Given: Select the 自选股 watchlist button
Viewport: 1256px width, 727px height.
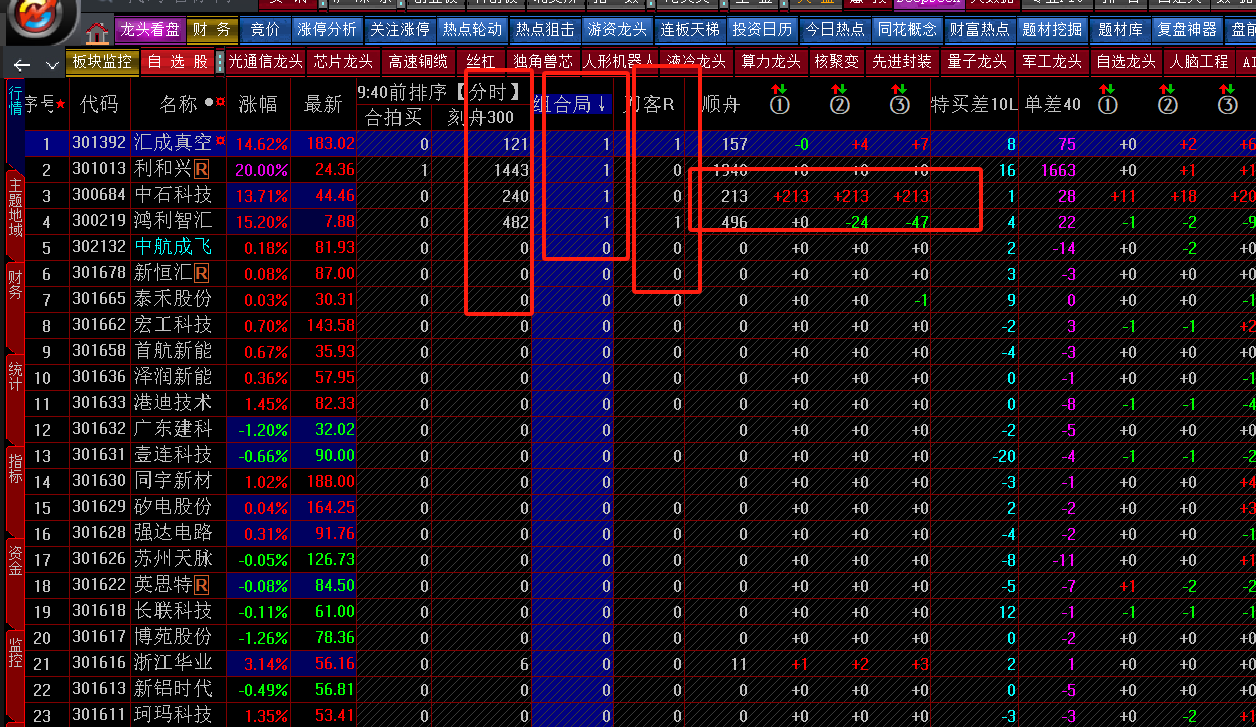Looking at the screenshot, I should pyautogui.click(x=177, y=61).
